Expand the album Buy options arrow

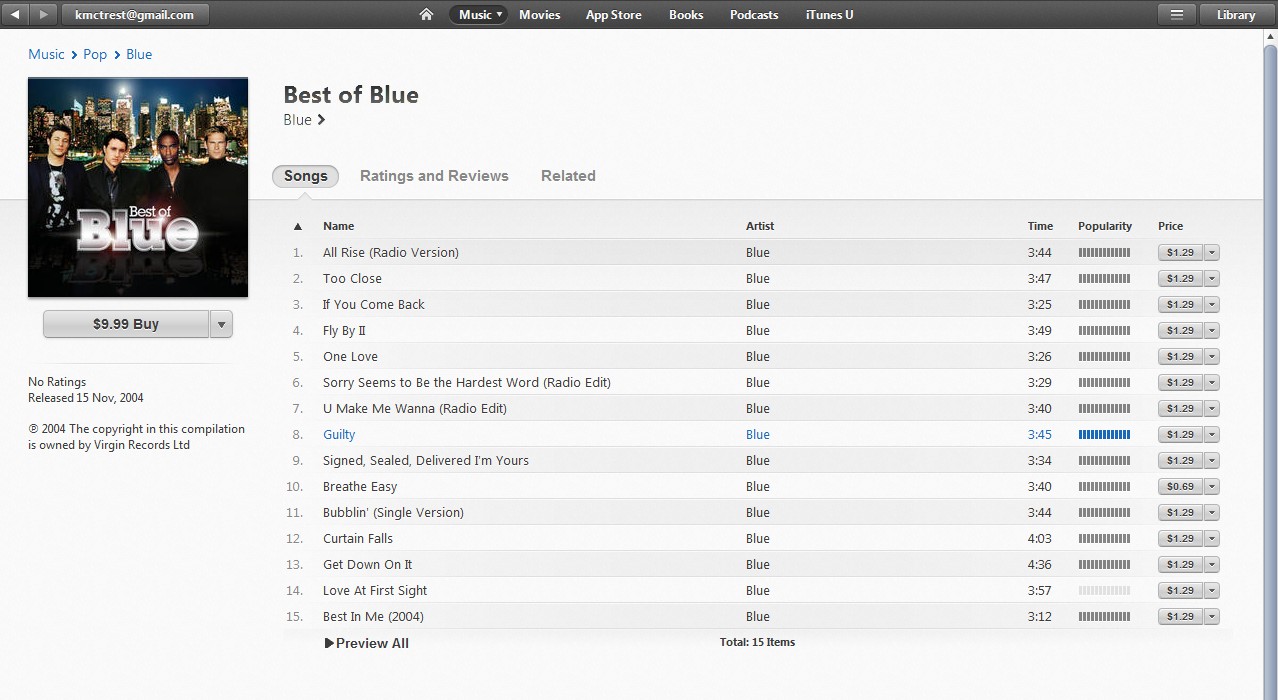(x=222, y=324)
